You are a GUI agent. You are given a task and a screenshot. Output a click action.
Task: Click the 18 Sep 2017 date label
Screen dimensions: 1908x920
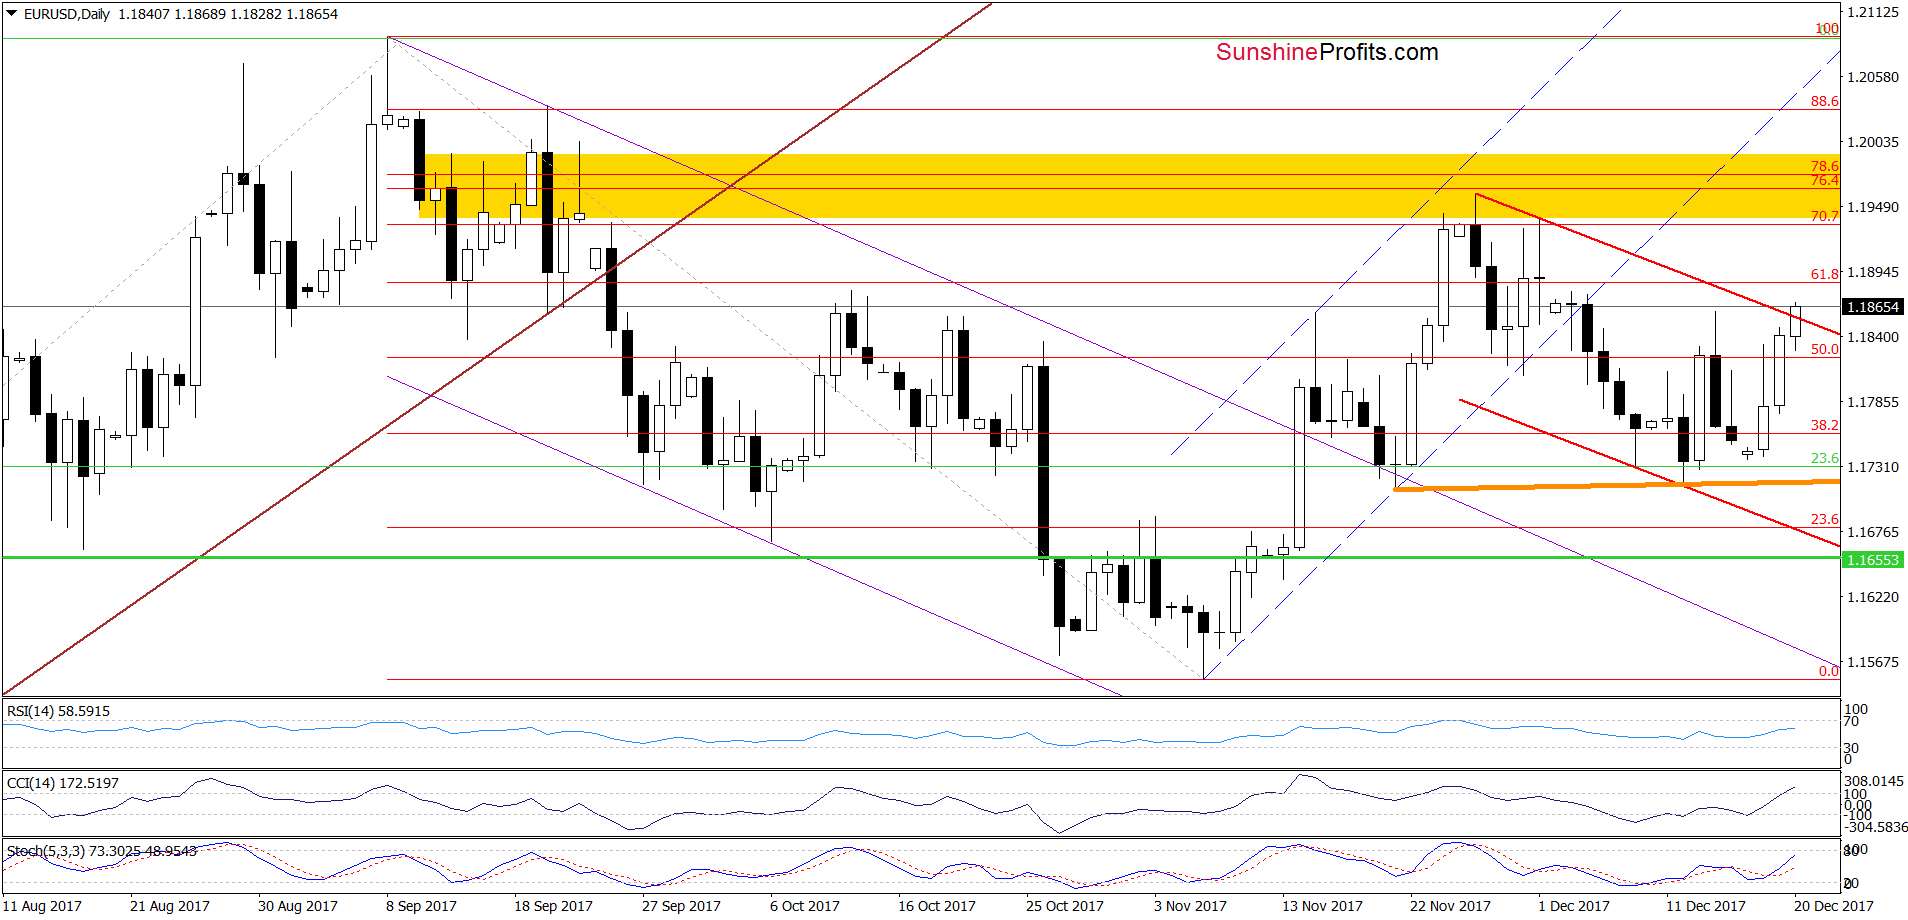point(553,906)
